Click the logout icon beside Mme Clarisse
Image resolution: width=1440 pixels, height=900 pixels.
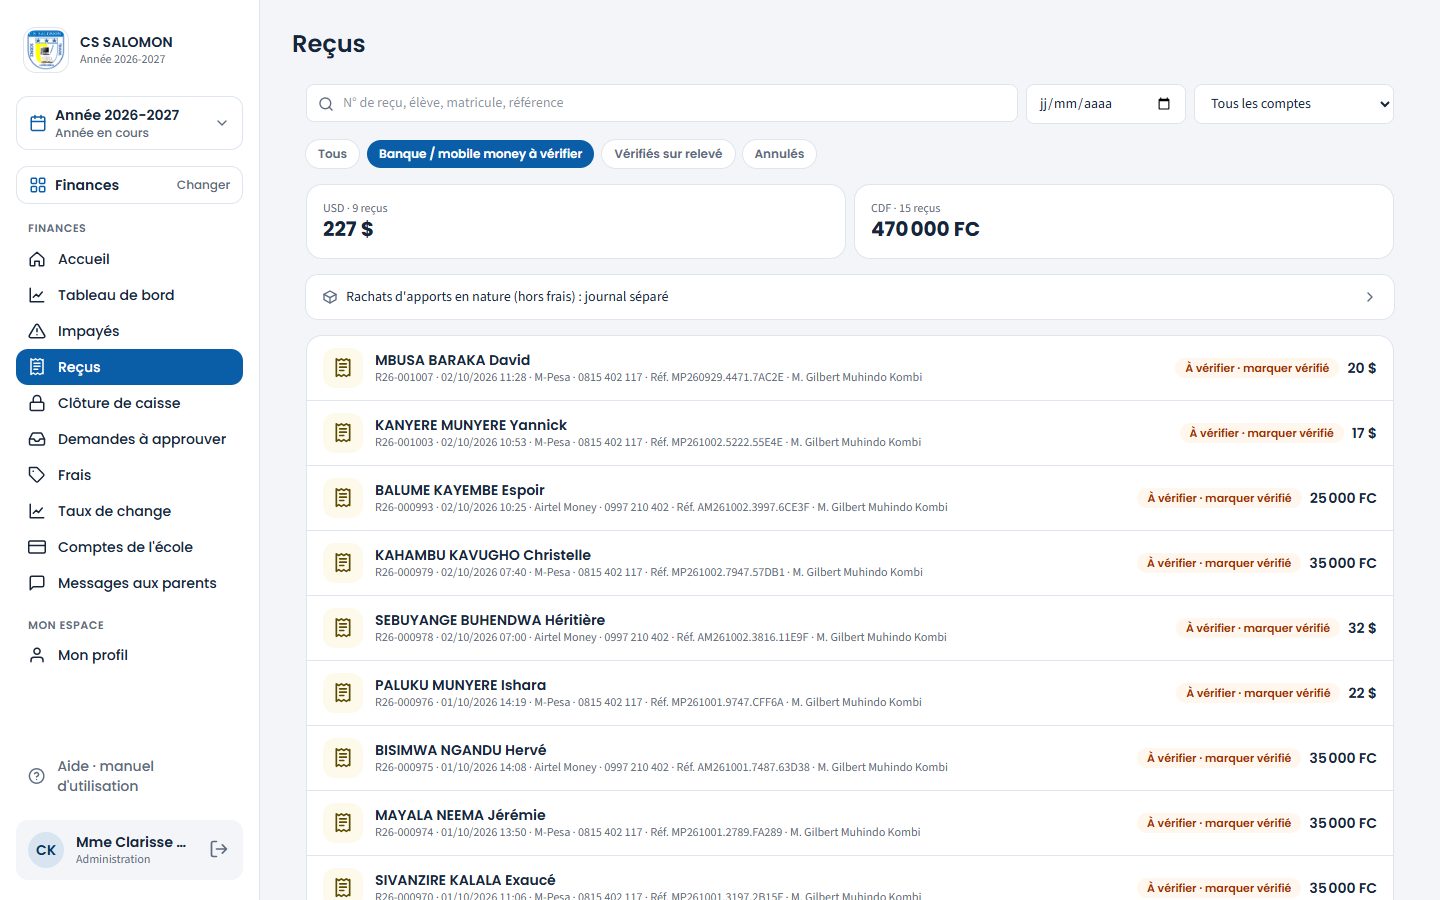pyautogui.click(x=219, y=849)
